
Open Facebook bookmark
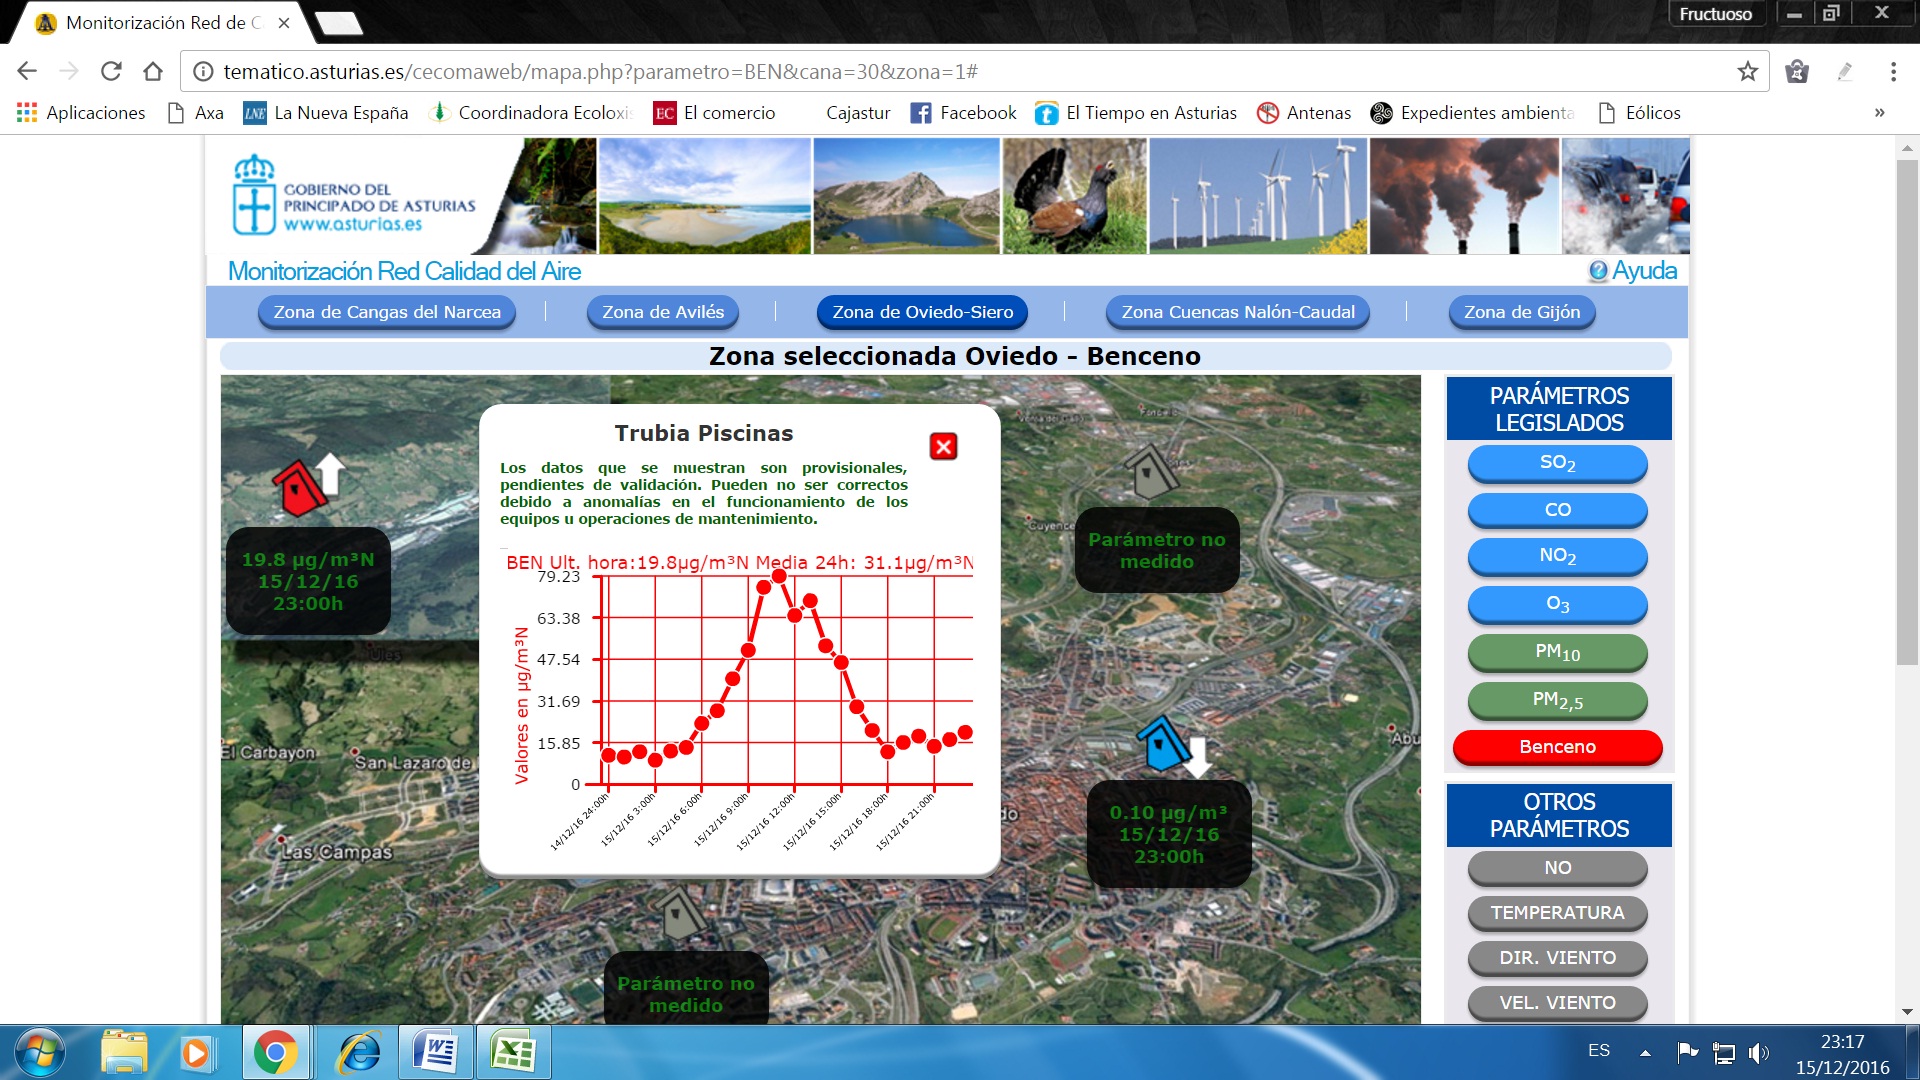coord(963,113)
